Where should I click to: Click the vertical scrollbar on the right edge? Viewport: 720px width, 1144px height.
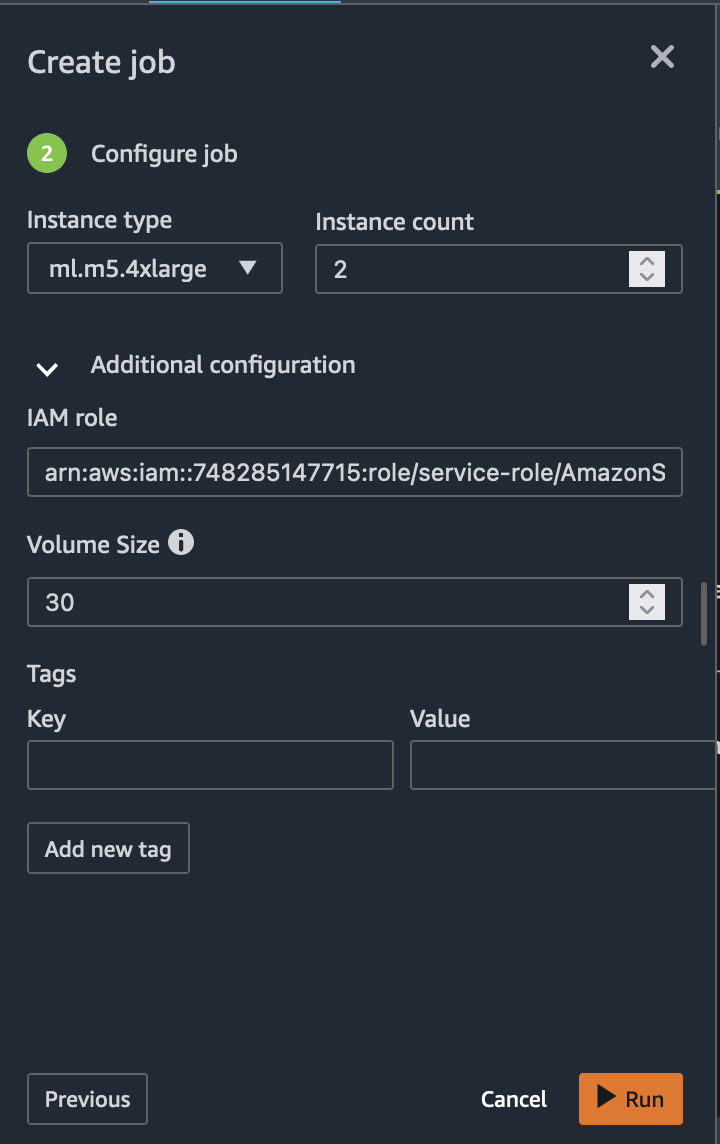[706, 613]
